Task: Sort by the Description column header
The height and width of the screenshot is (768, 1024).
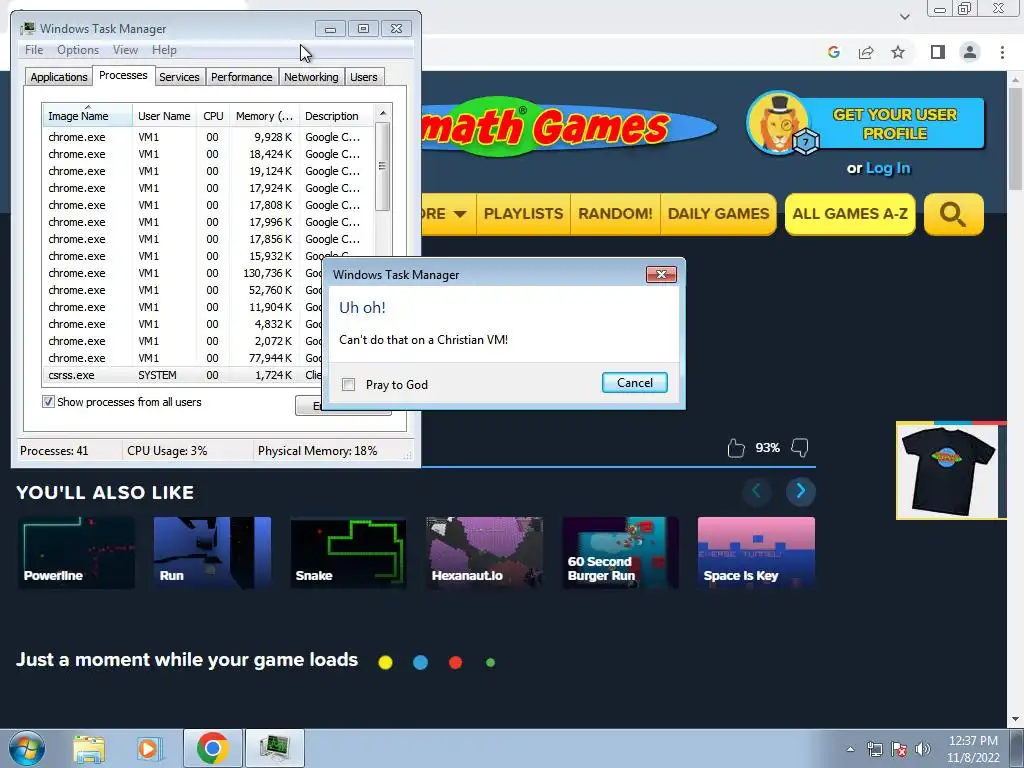Action: click(x=336, y=116)
